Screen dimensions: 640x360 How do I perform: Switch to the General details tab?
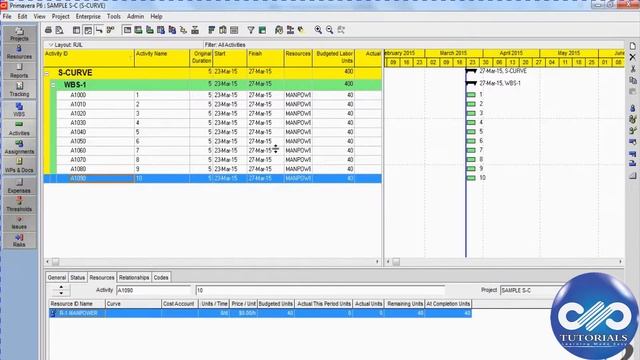click(57, 278)
